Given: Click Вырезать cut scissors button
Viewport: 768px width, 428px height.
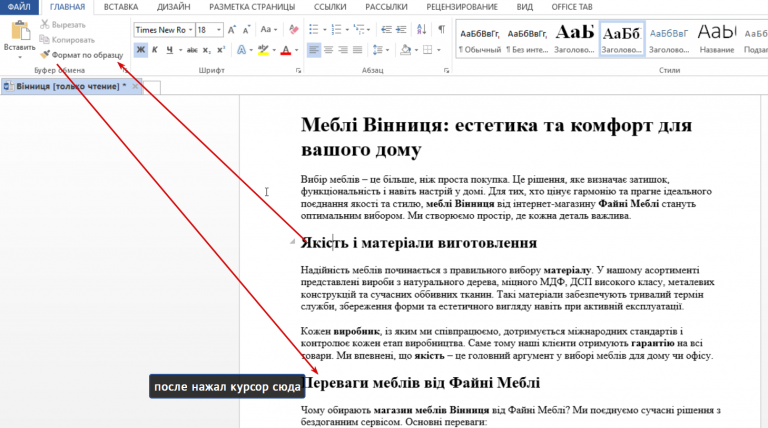Looking at the screenshot, I should (63, 24).
